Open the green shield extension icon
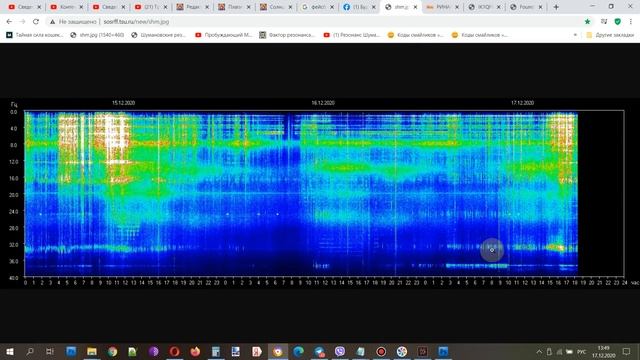This screenshot has height=360, width=640. 618,22
